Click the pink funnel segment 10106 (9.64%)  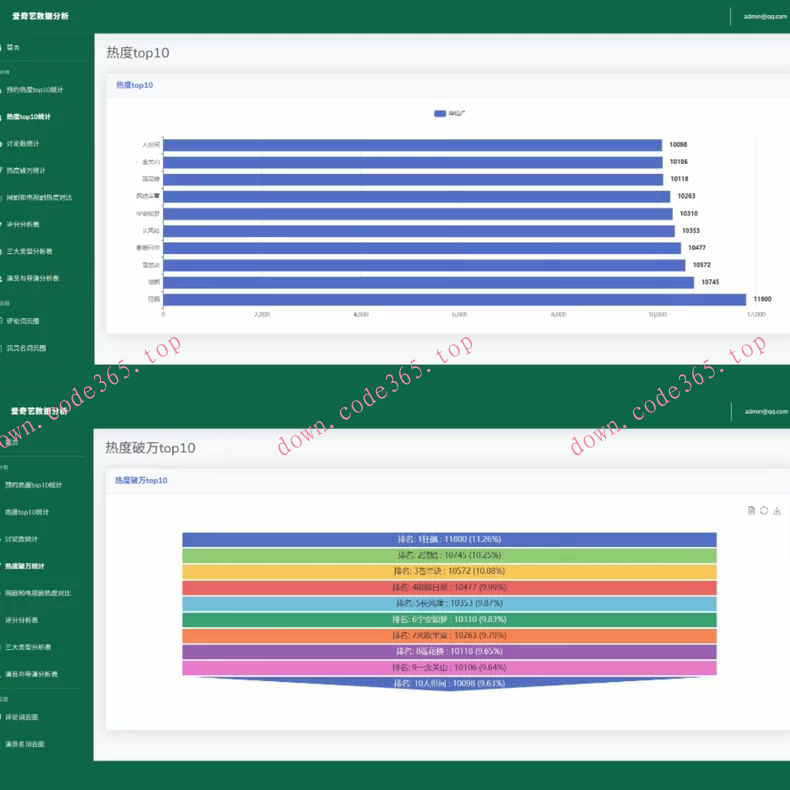[x=449, y=668]
